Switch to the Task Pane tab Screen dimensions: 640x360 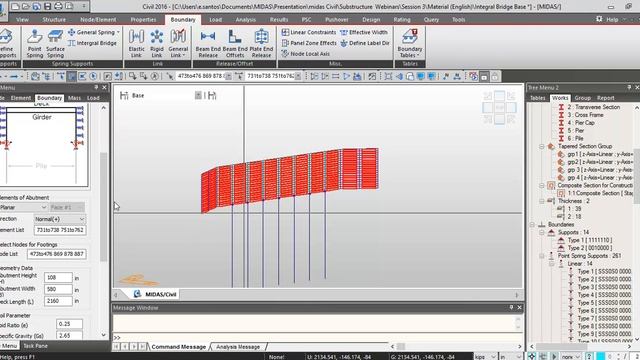(x=35, y=346)
